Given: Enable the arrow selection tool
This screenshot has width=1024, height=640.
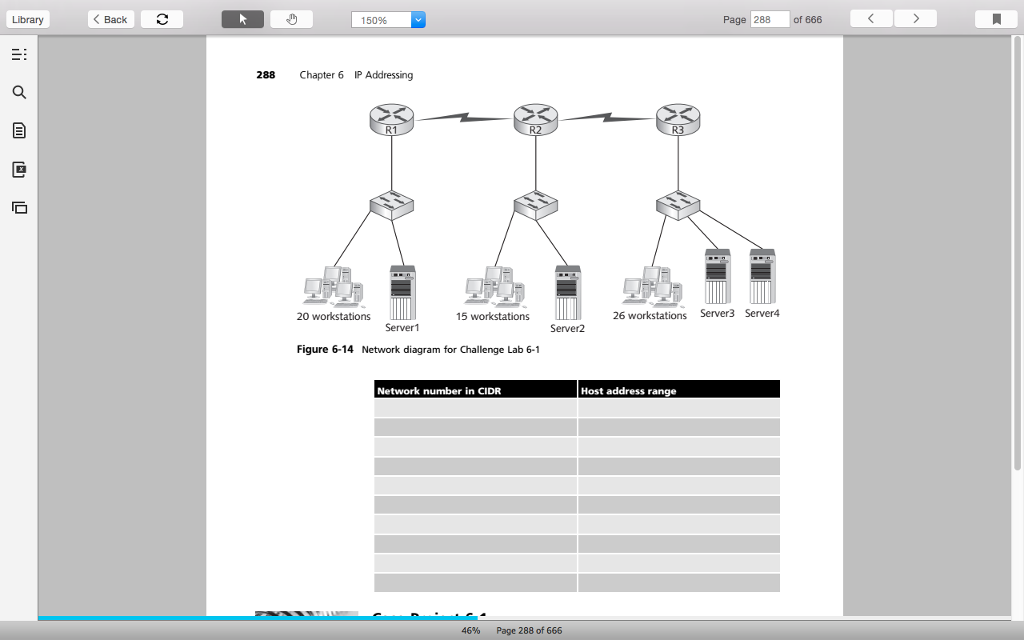Looking at the screenshot, I should click(x=242, y=18).
